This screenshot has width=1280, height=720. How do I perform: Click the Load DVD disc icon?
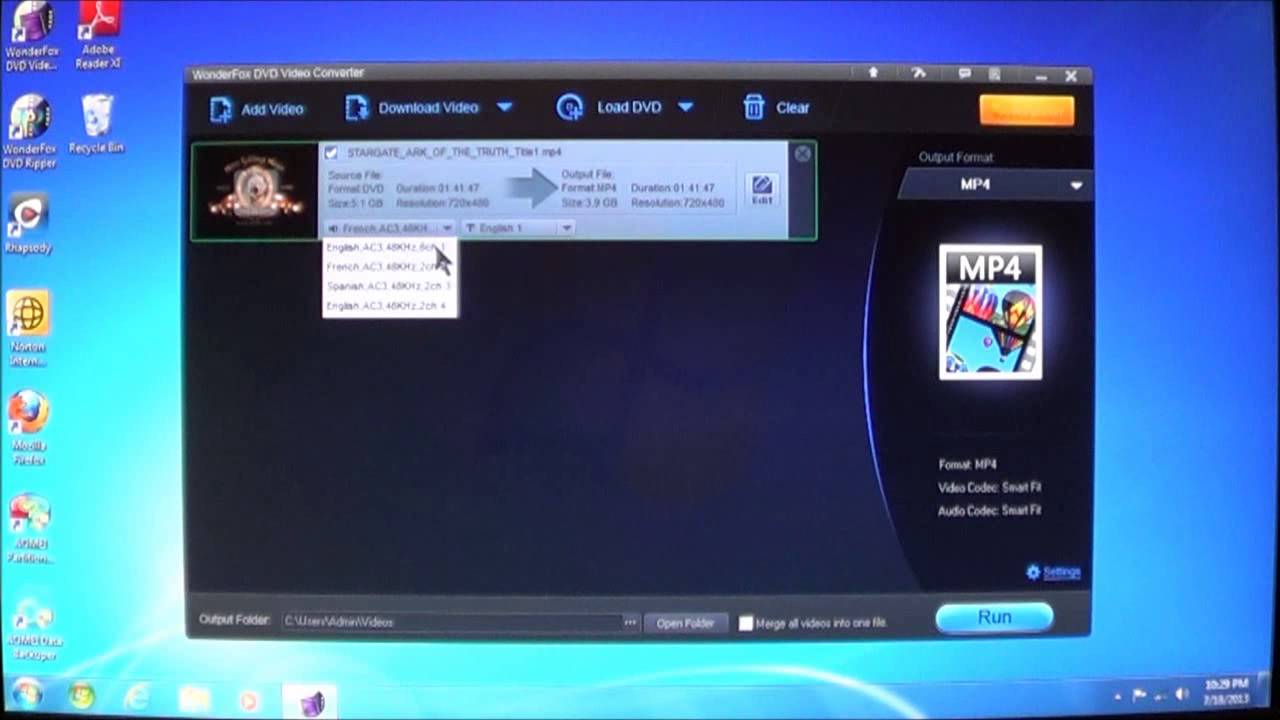pos(570,108)
